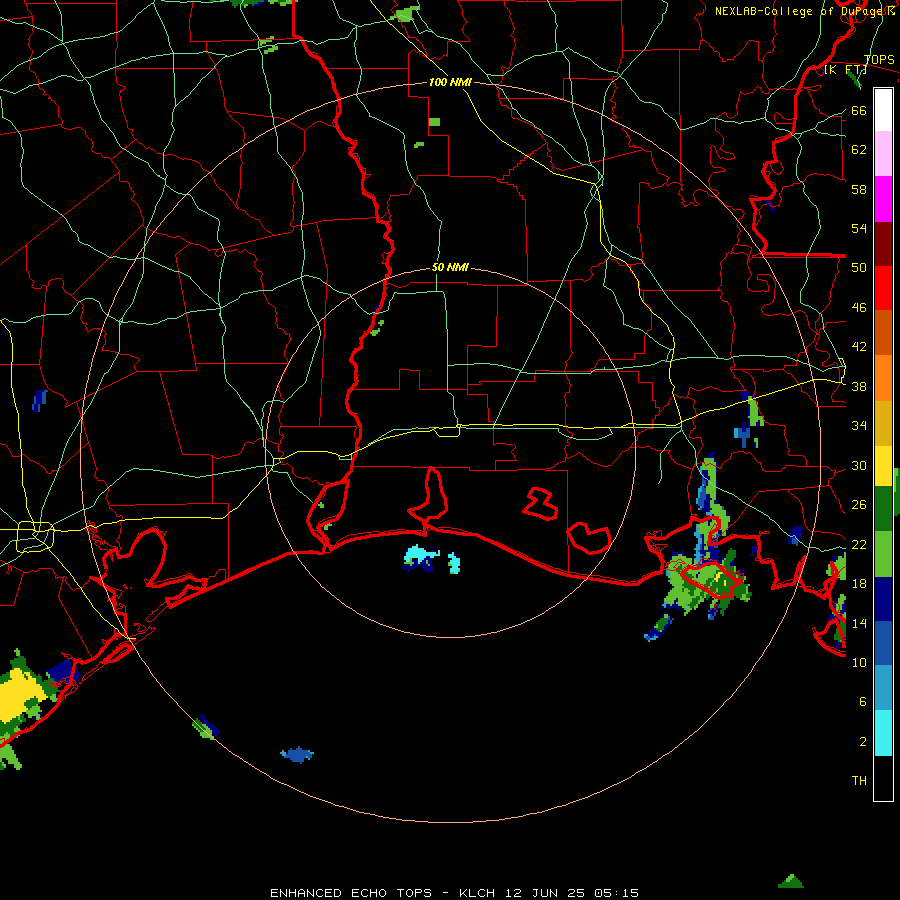
Task: Click the TH threshold label on legend
Action: (859, 781)
